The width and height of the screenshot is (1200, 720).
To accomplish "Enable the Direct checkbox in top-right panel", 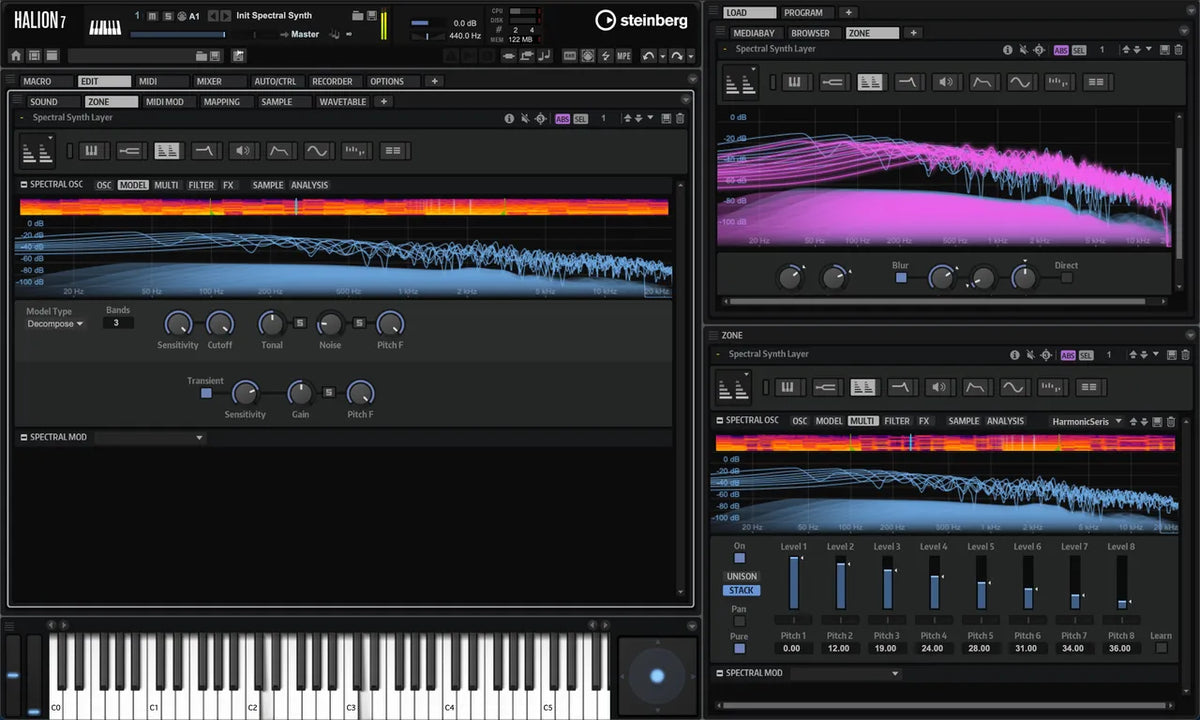I will [x=1066, y=278].
